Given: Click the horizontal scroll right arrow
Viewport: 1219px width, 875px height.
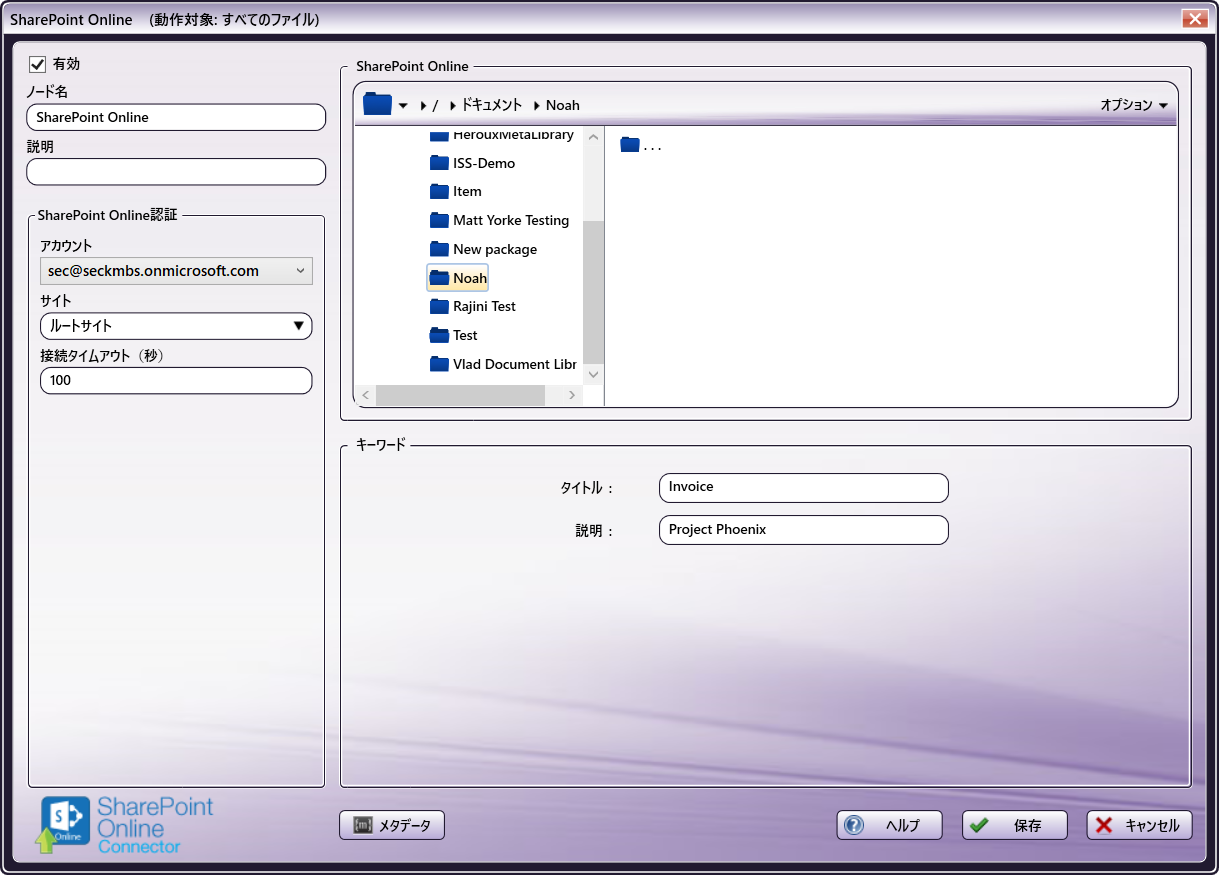Looking at the screenshot, I should click(x=573, y=395).
